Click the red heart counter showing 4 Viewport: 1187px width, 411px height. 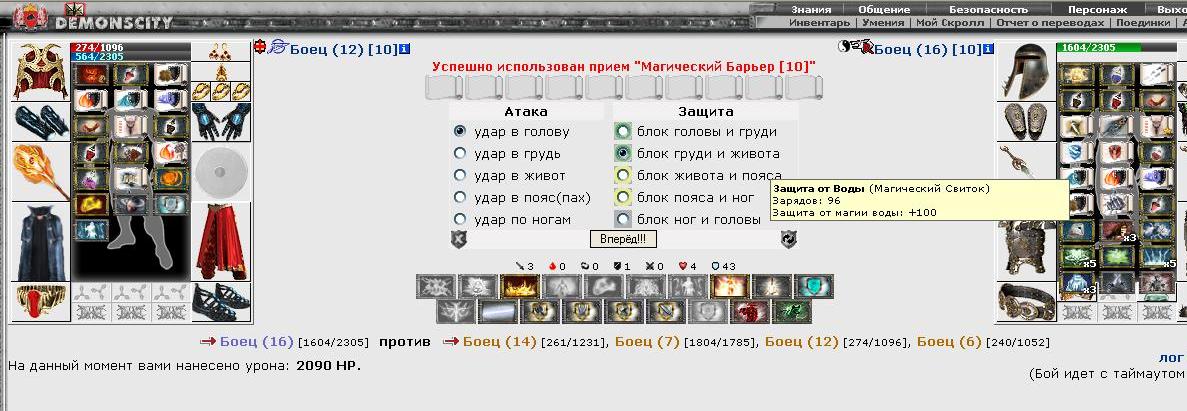(x=687, y=266)
